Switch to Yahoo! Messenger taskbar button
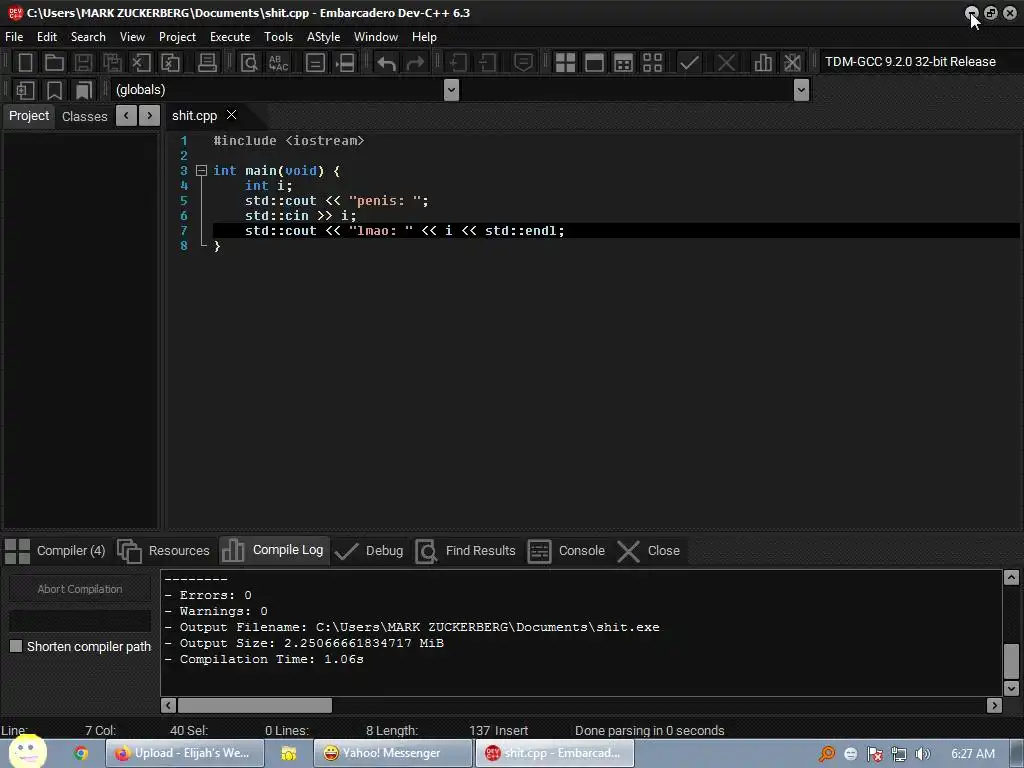 pyautogui.click(x=392, y=753)
